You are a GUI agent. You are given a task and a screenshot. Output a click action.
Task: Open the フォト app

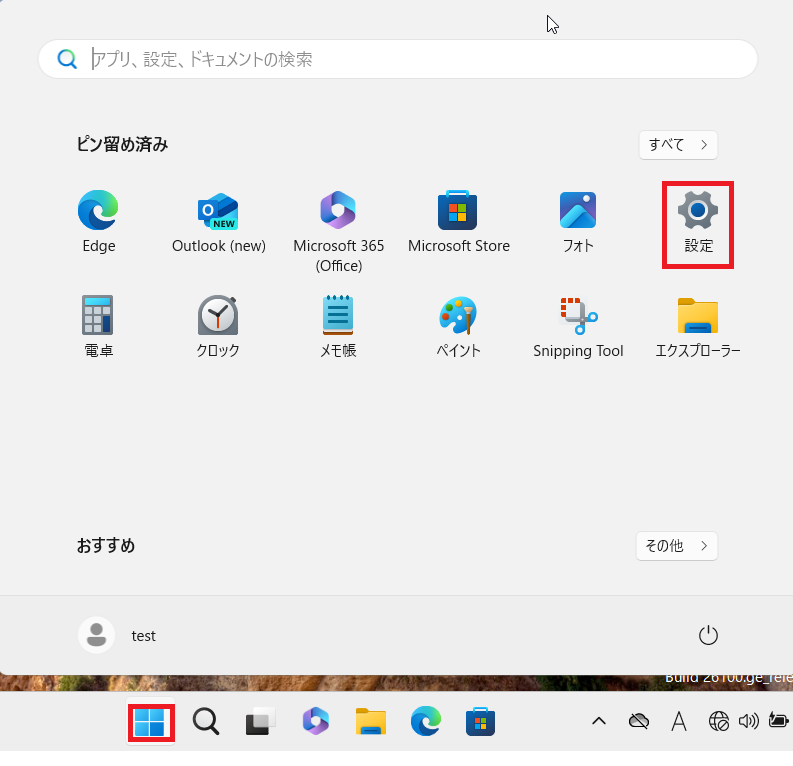coord(578,221)
